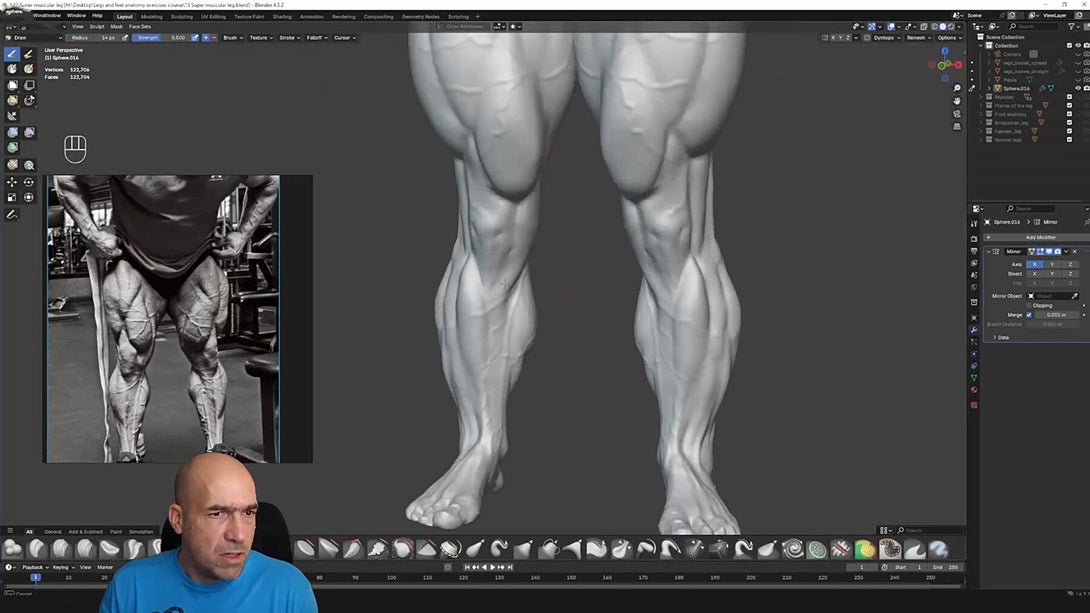The image size is (1090, 613).
Task: Toggle Mirror Bisect Z button
Action: pyautogui.click(x=1070, y=274)
